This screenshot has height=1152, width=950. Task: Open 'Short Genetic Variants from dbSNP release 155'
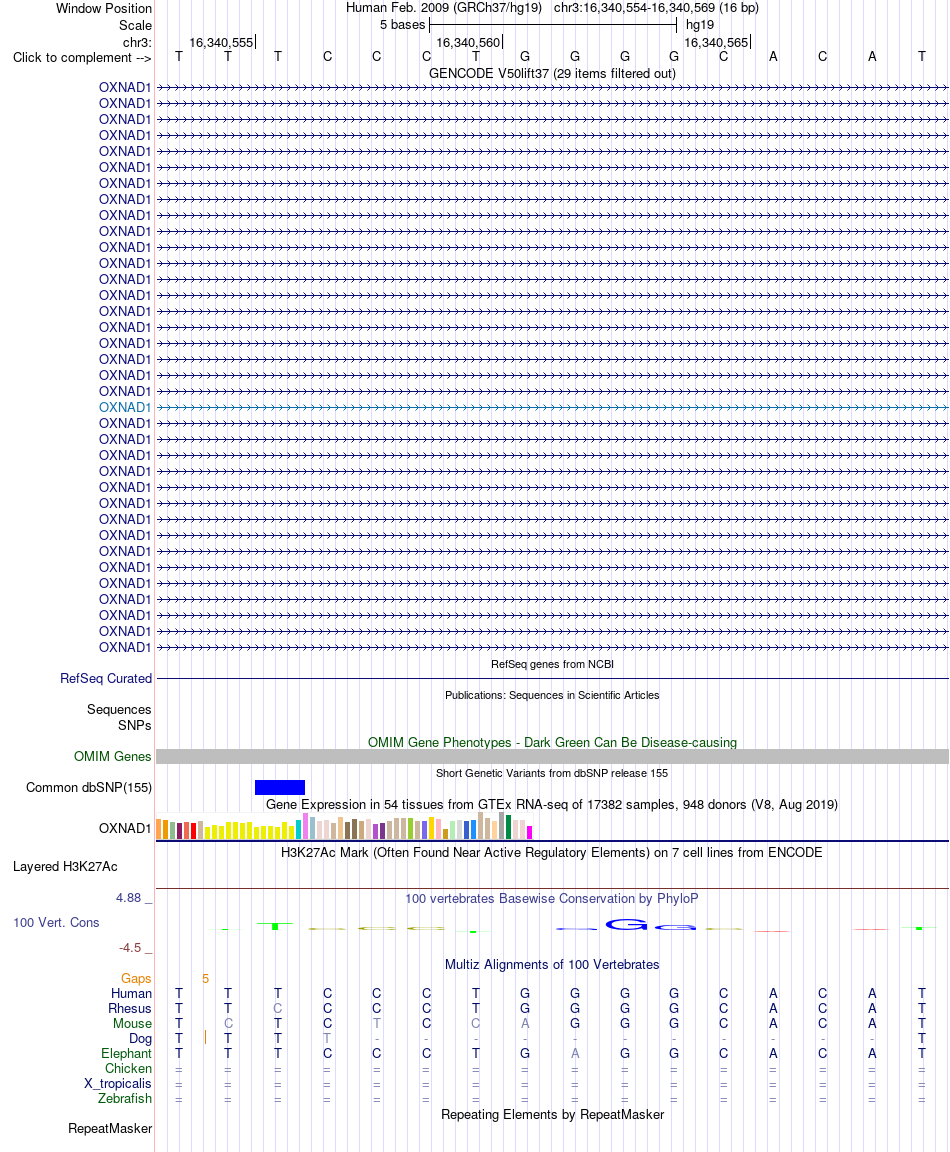[552, 773]
